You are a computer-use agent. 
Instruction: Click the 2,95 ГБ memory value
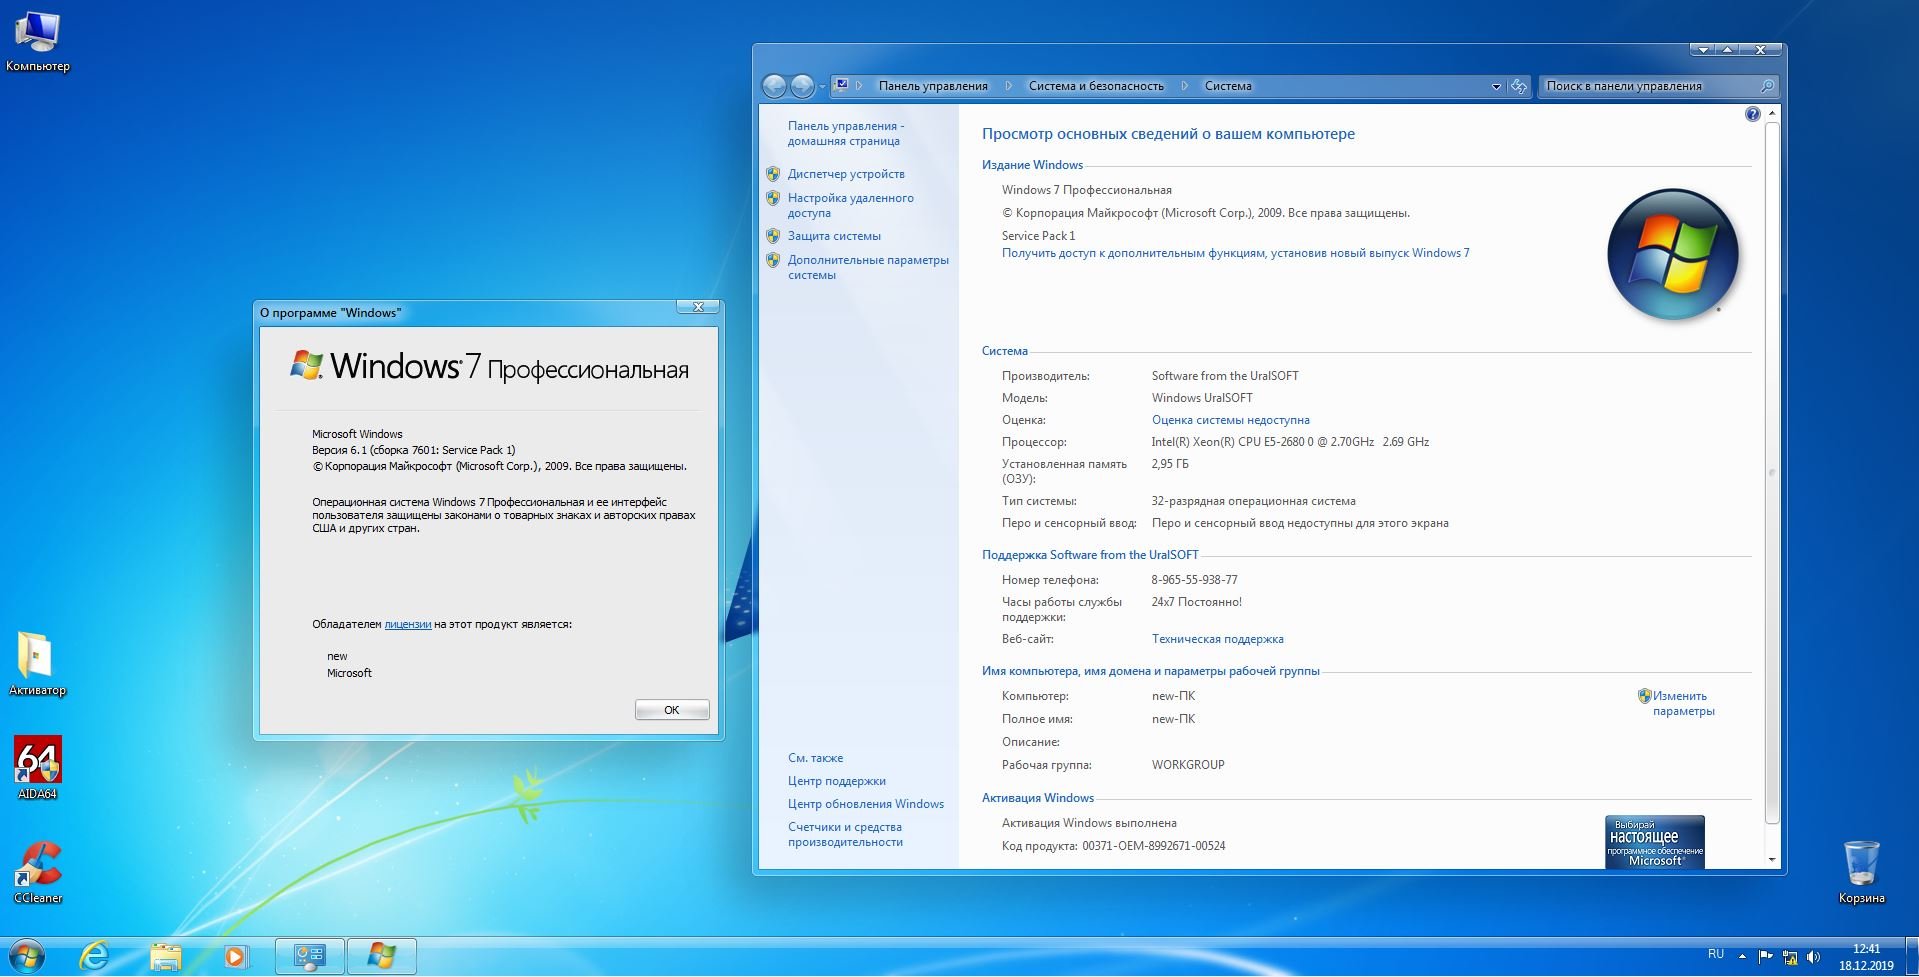(x=1170, y=464)
